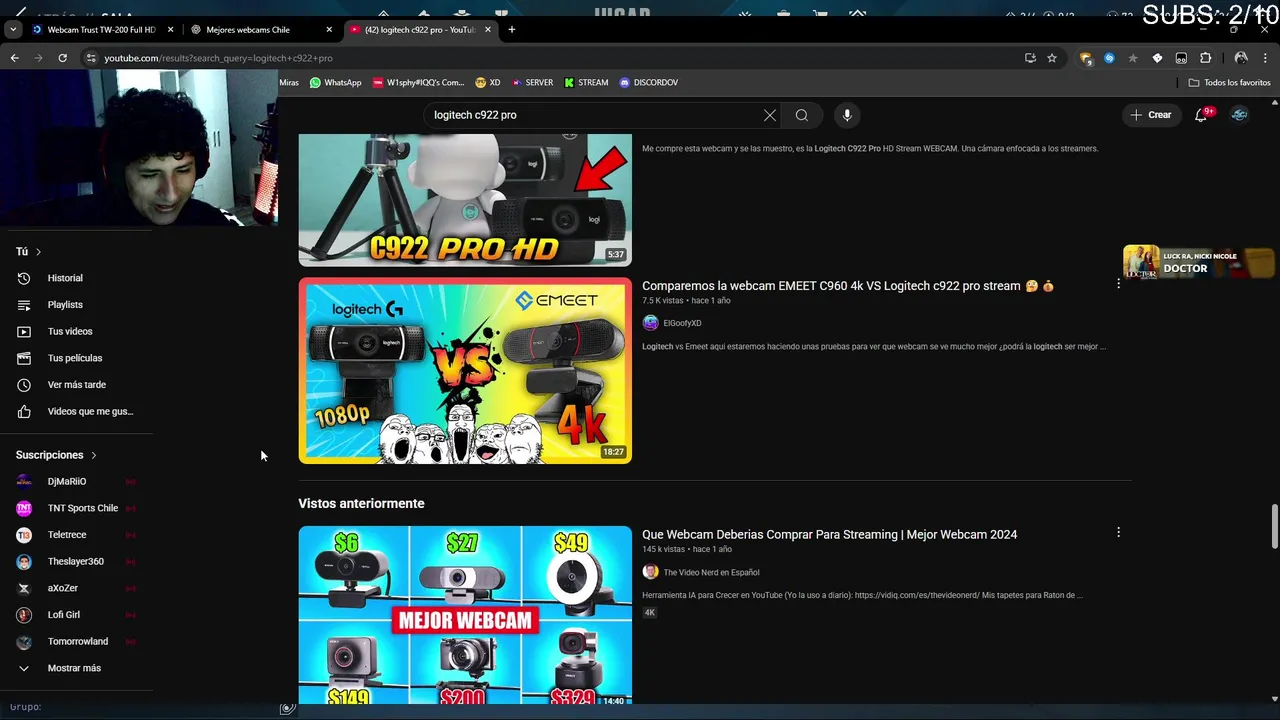Clear the search text with the X
The width and height of the screenshot is (1280, 720).
point(770,115)
